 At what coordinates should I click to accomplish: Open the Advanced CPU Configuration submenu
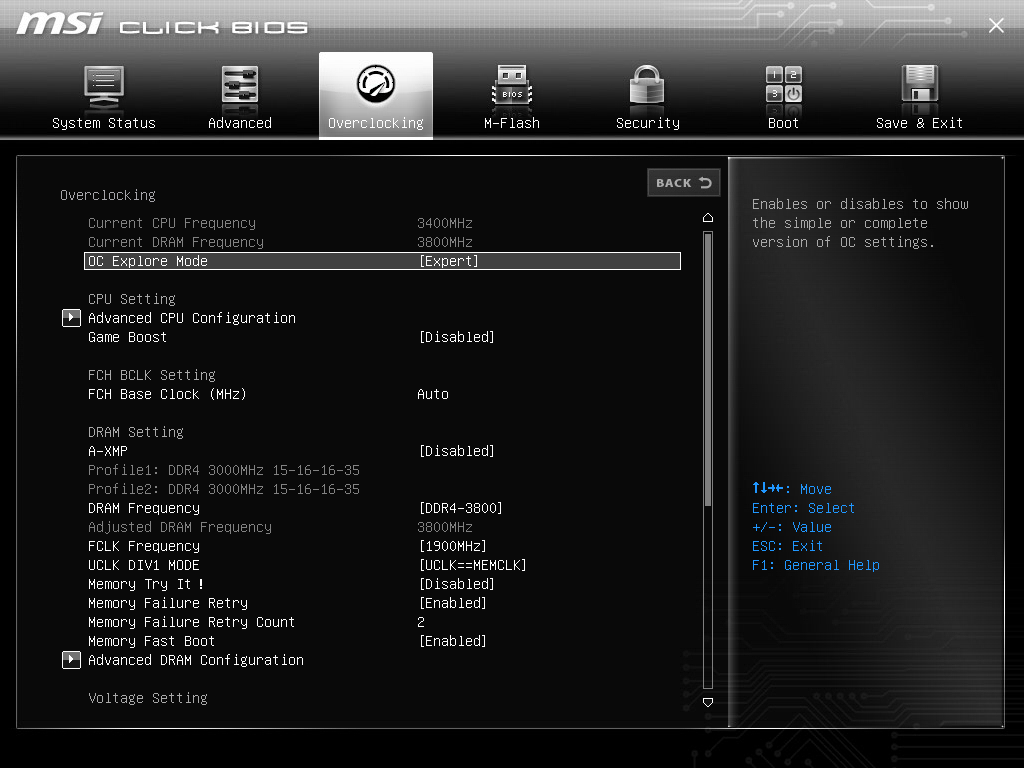point(192,318)
